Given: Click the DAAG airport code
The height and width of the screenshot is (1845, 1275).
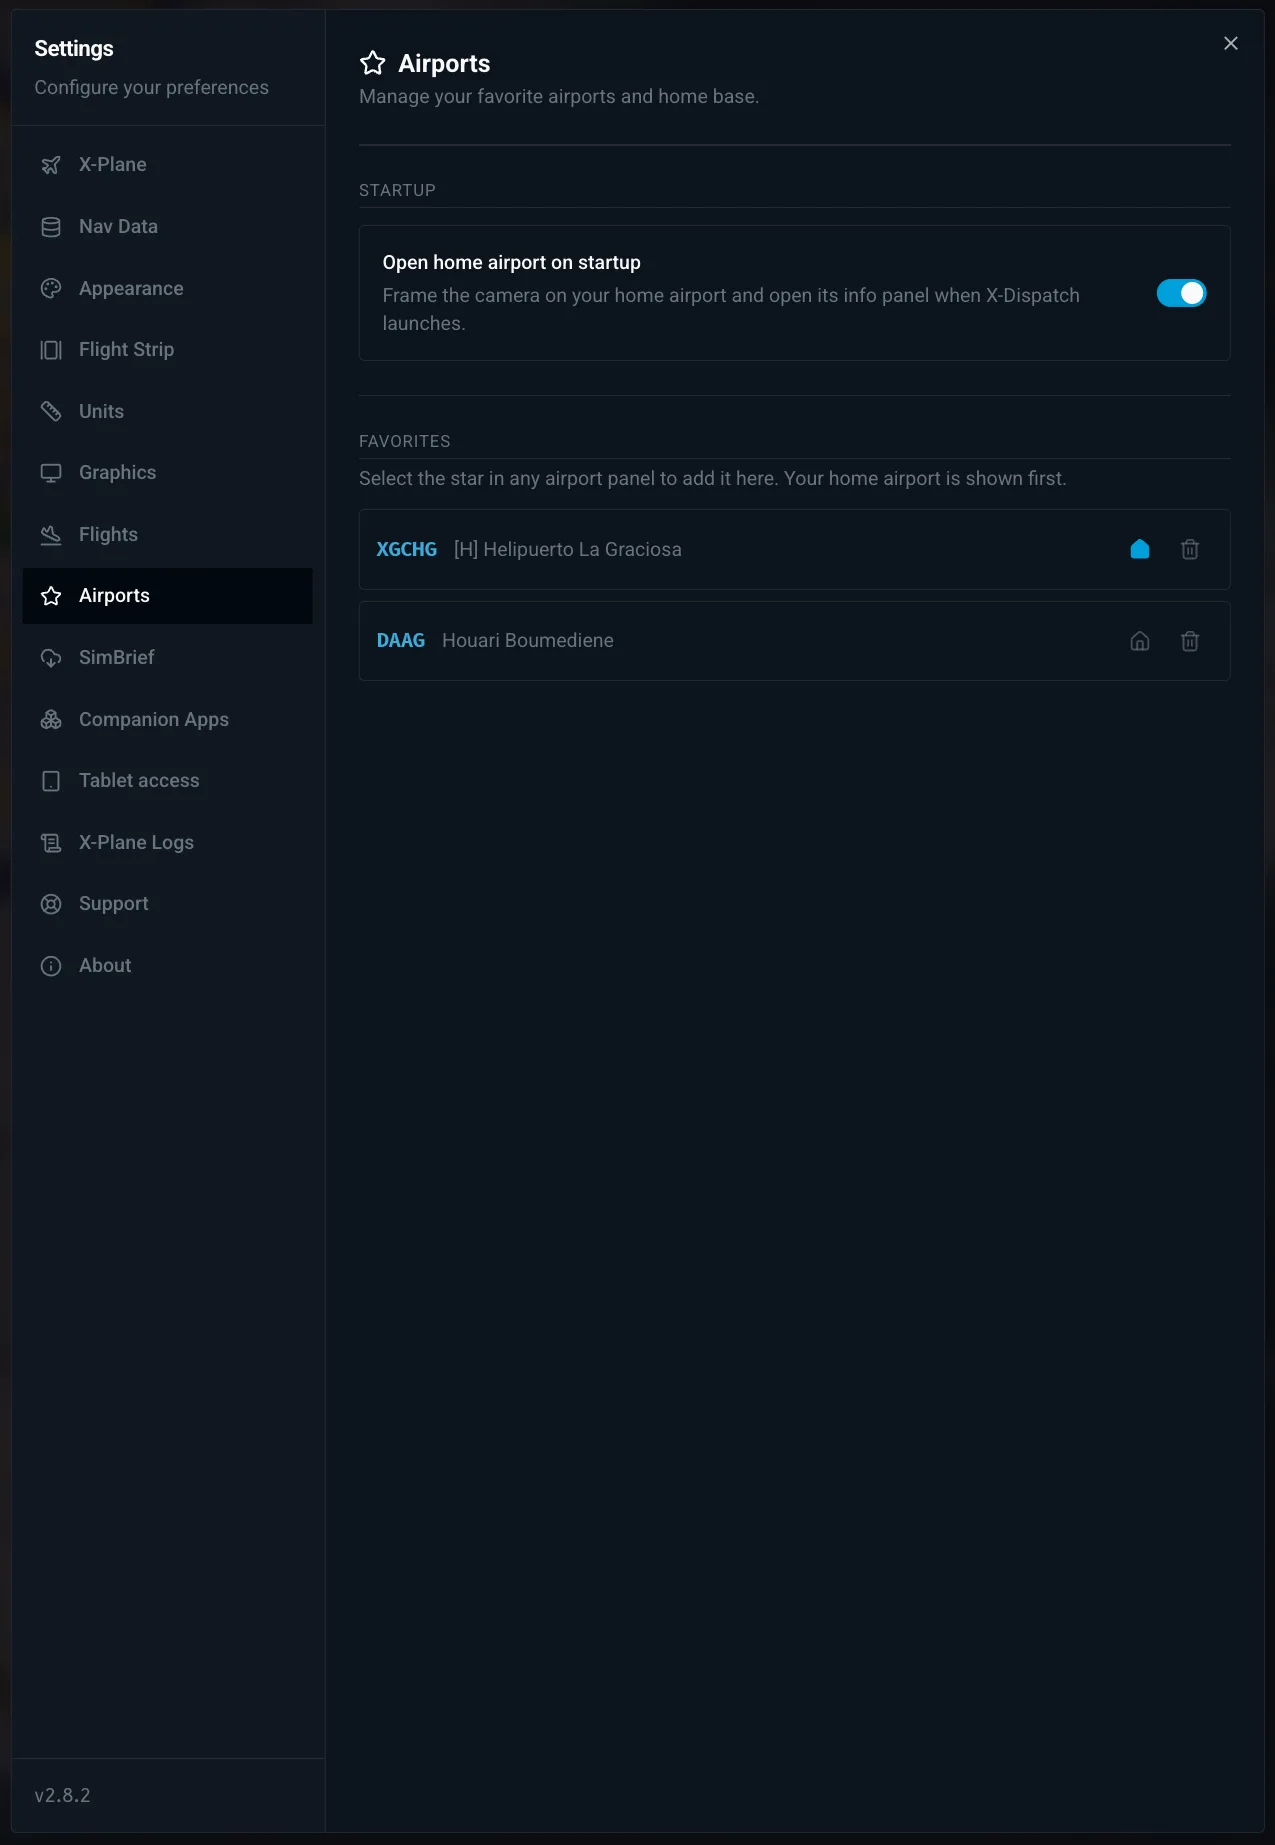Looking at the screenshot, I should [x=401, y=641].
